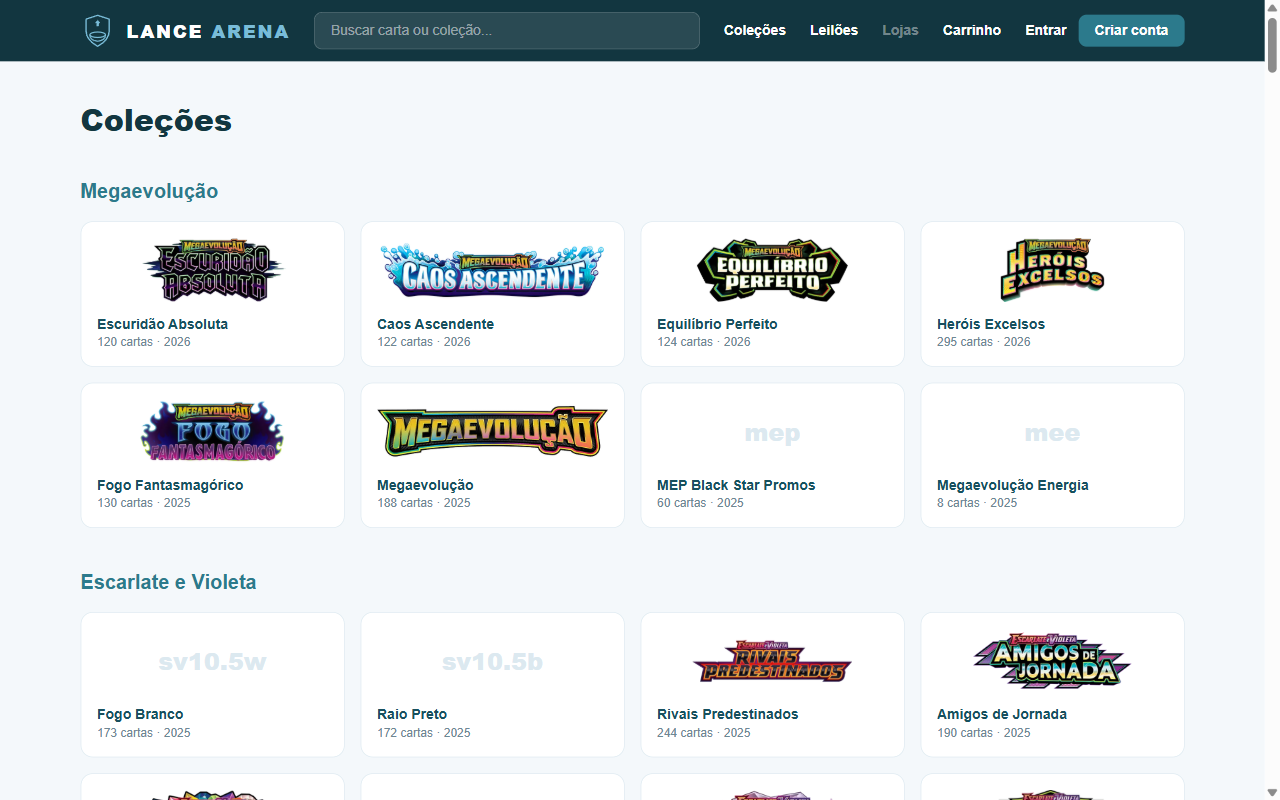Viewport: 1280px width, 800px height.
Task: Click the '60 cartas · 2025' text
Action: click(x=701, y=503)
